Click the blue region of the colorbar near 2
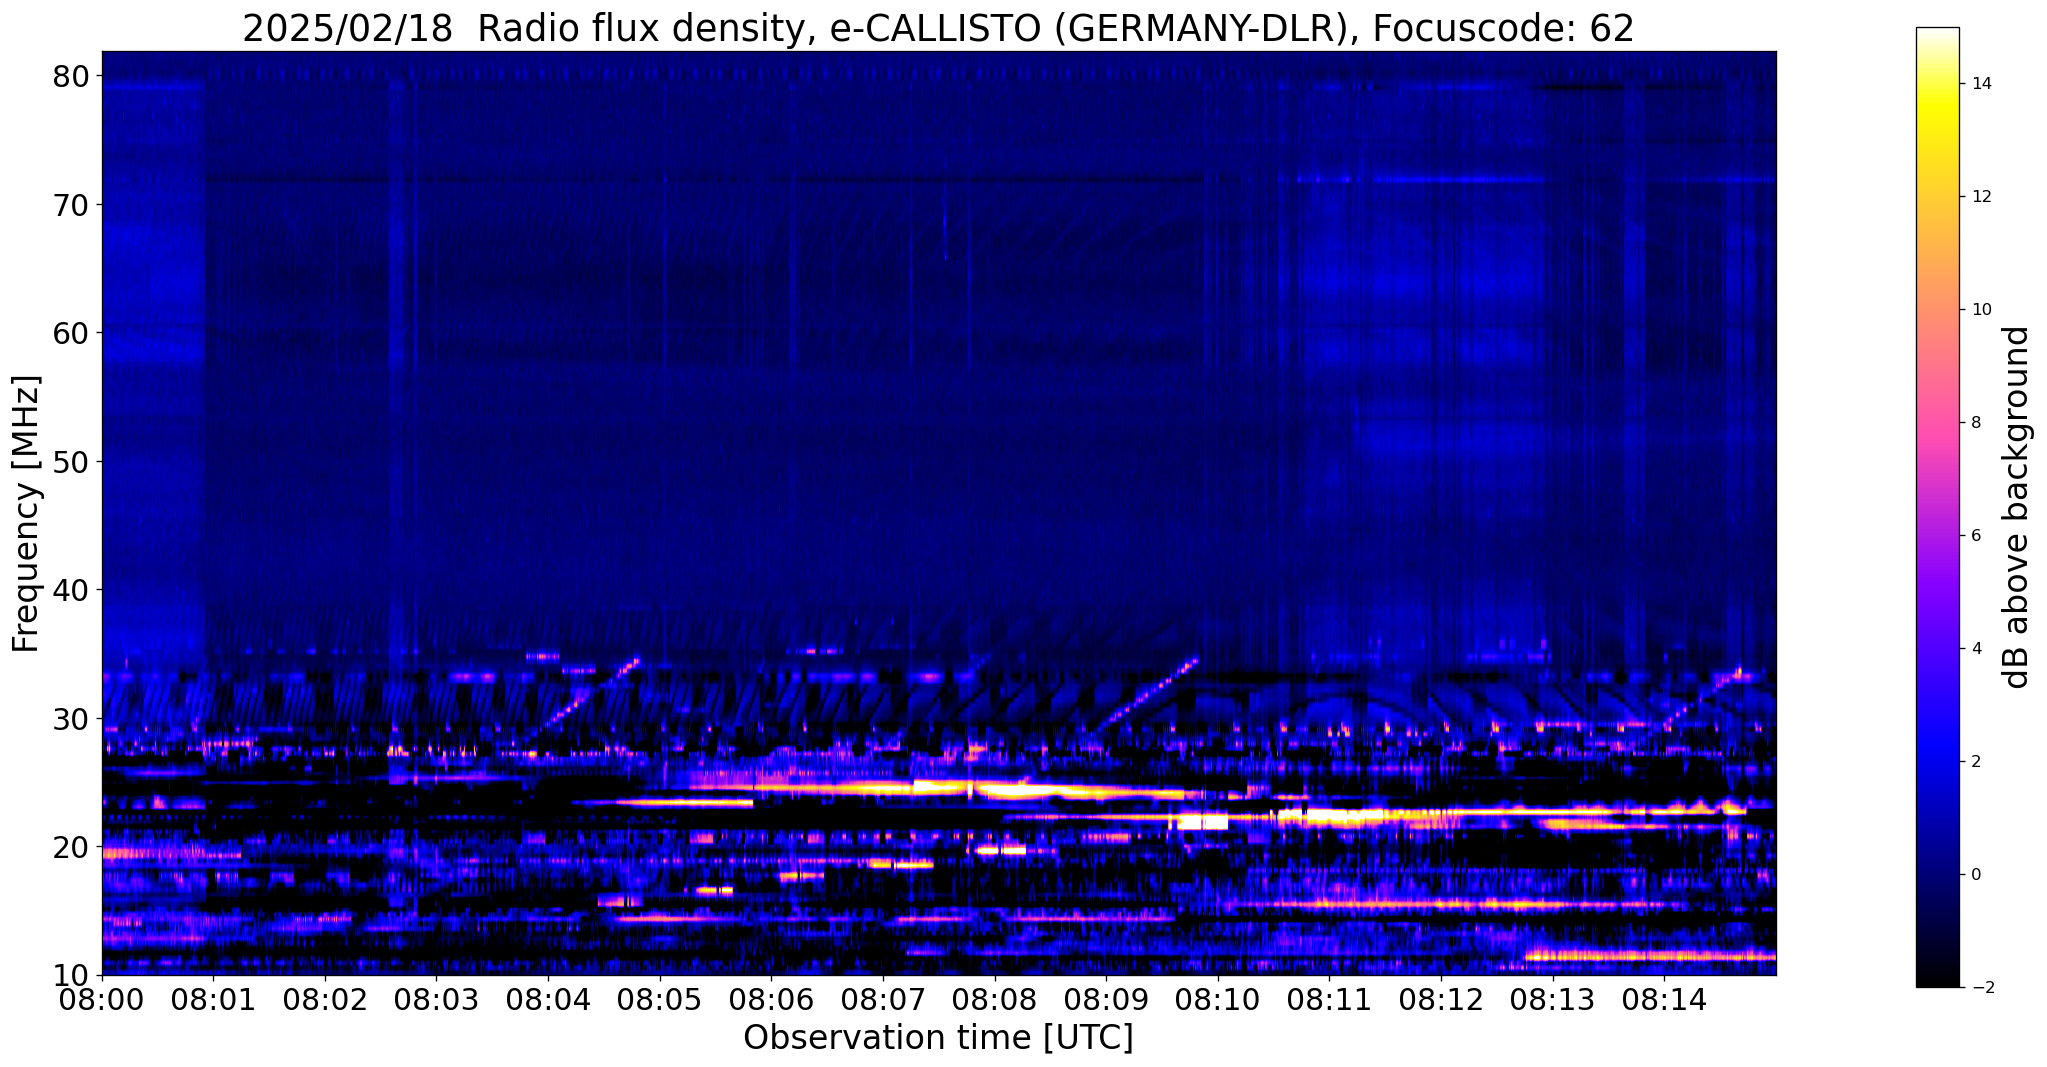This screenshot has width=2047, height=1067. click(1937, 762)
